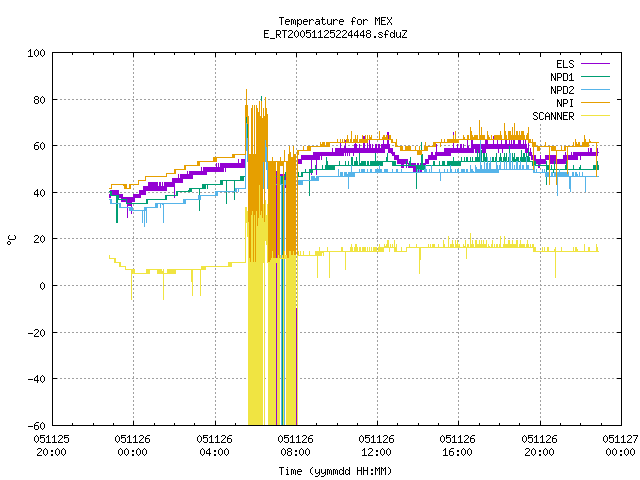Click the x-axis label 051127 00:00
Viewport: 640px width, 480px height.
(620, 445)
